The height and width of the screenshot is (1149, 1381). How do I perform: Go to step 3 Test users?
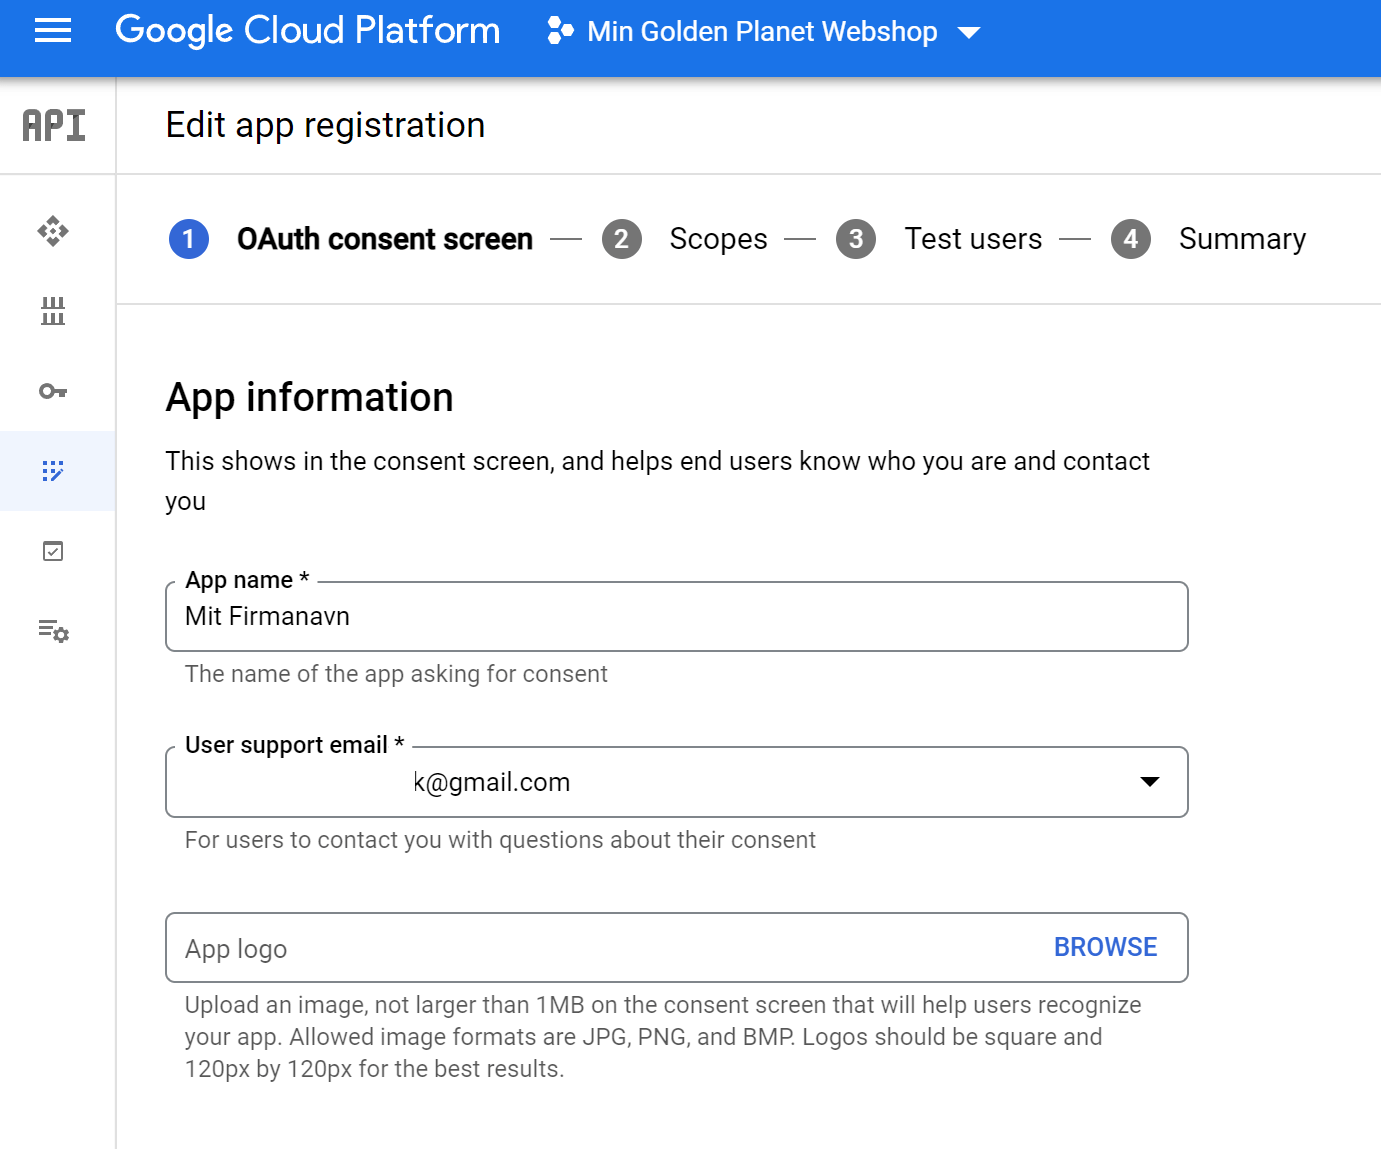tap(939, 239)
